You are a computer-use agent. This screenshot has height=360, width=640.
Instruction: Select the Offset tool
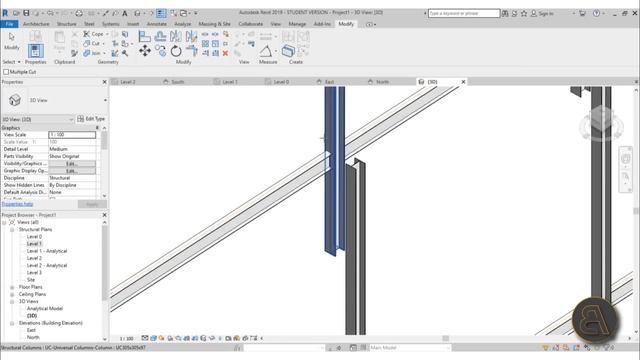pyautogui.click(x=160, y=36)
